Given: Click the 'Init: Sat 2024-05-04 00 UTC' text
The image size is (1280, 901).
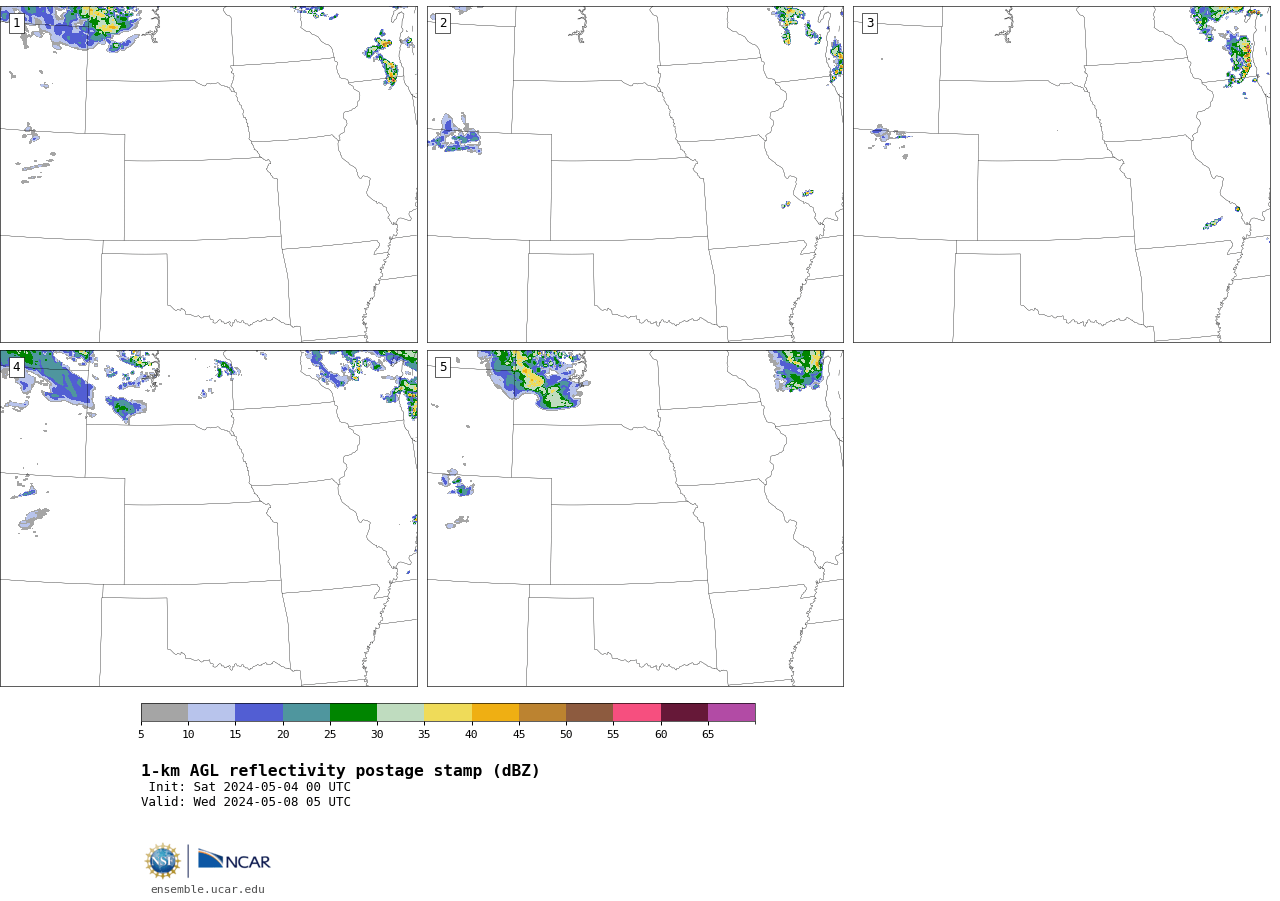Looking at the screenshot, I should 250,787.
